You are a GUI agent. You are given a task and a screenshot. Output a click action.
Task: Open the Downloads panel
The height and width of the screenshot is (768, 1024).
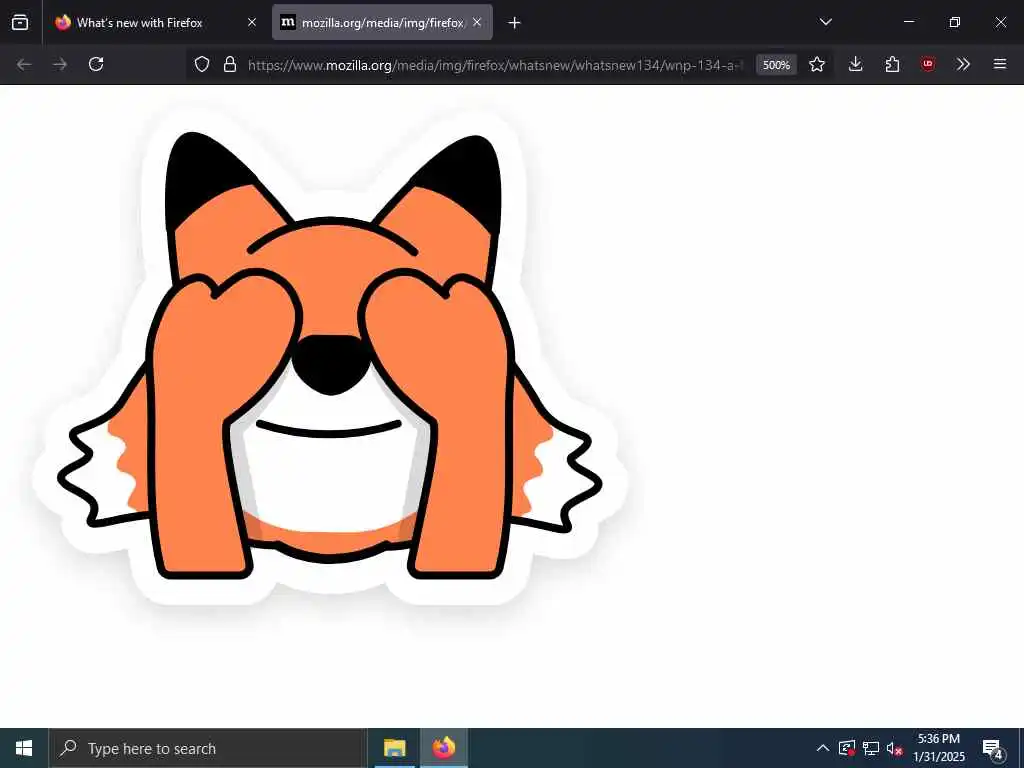pos(856,64)
